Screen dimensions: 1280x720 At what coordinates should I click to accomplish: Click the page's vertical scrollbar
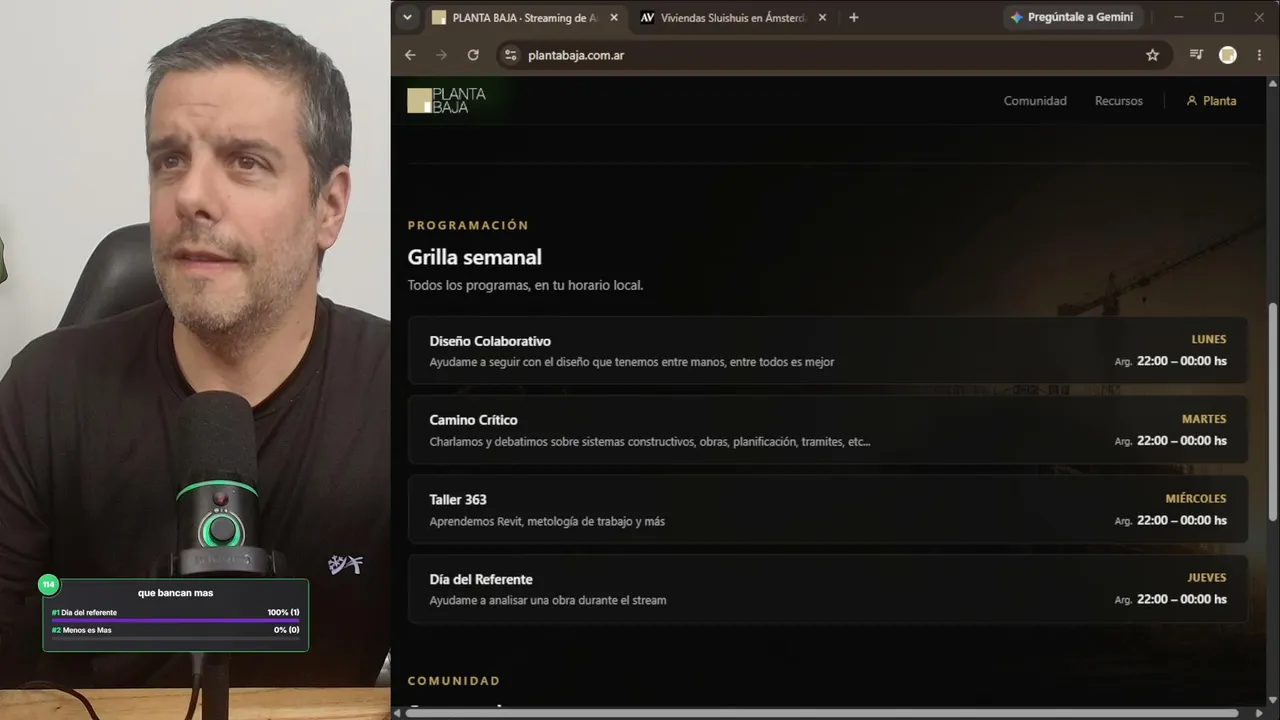[1273, 410]
